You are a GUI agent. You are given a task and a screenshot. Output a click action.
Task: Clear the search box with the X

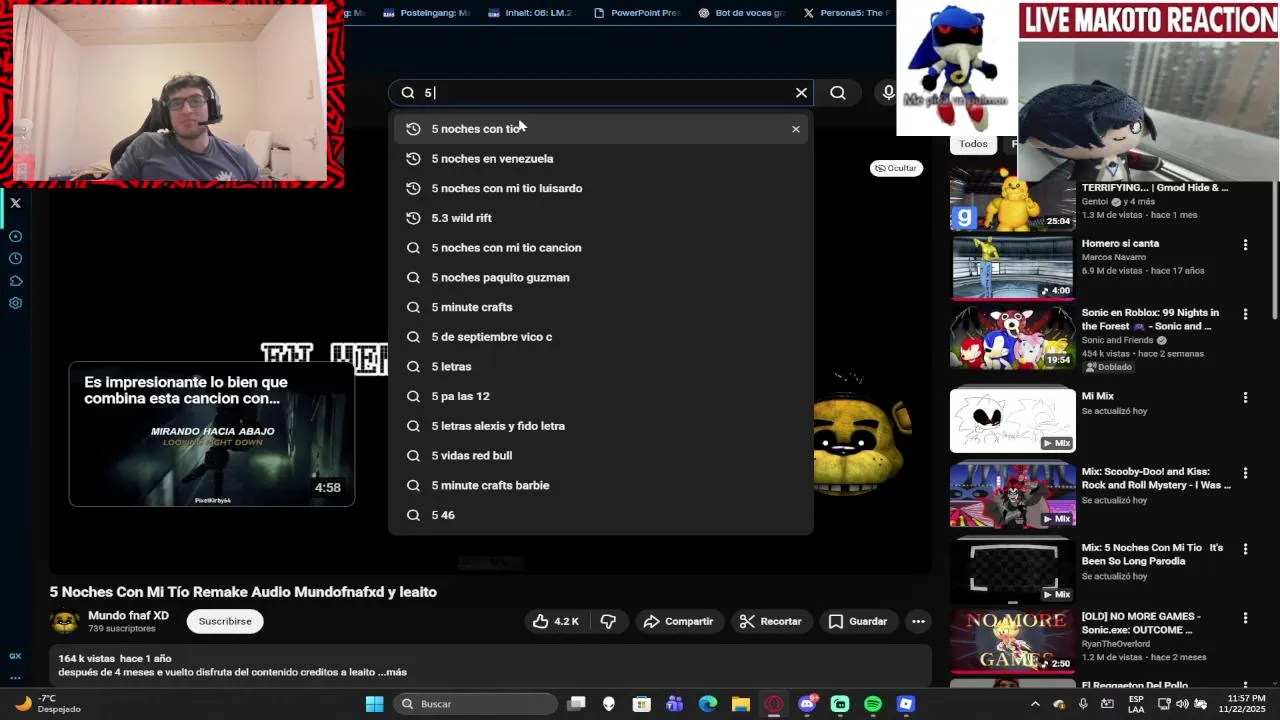pos(801,93)
